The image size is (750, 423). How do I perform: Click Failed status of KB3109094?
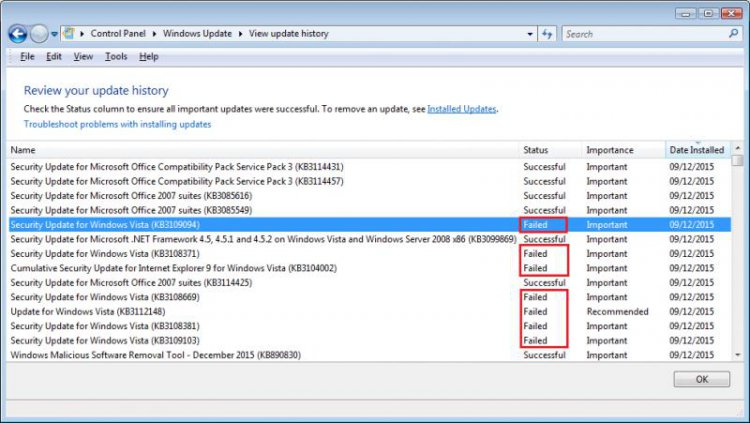click(x=535, y=225)
